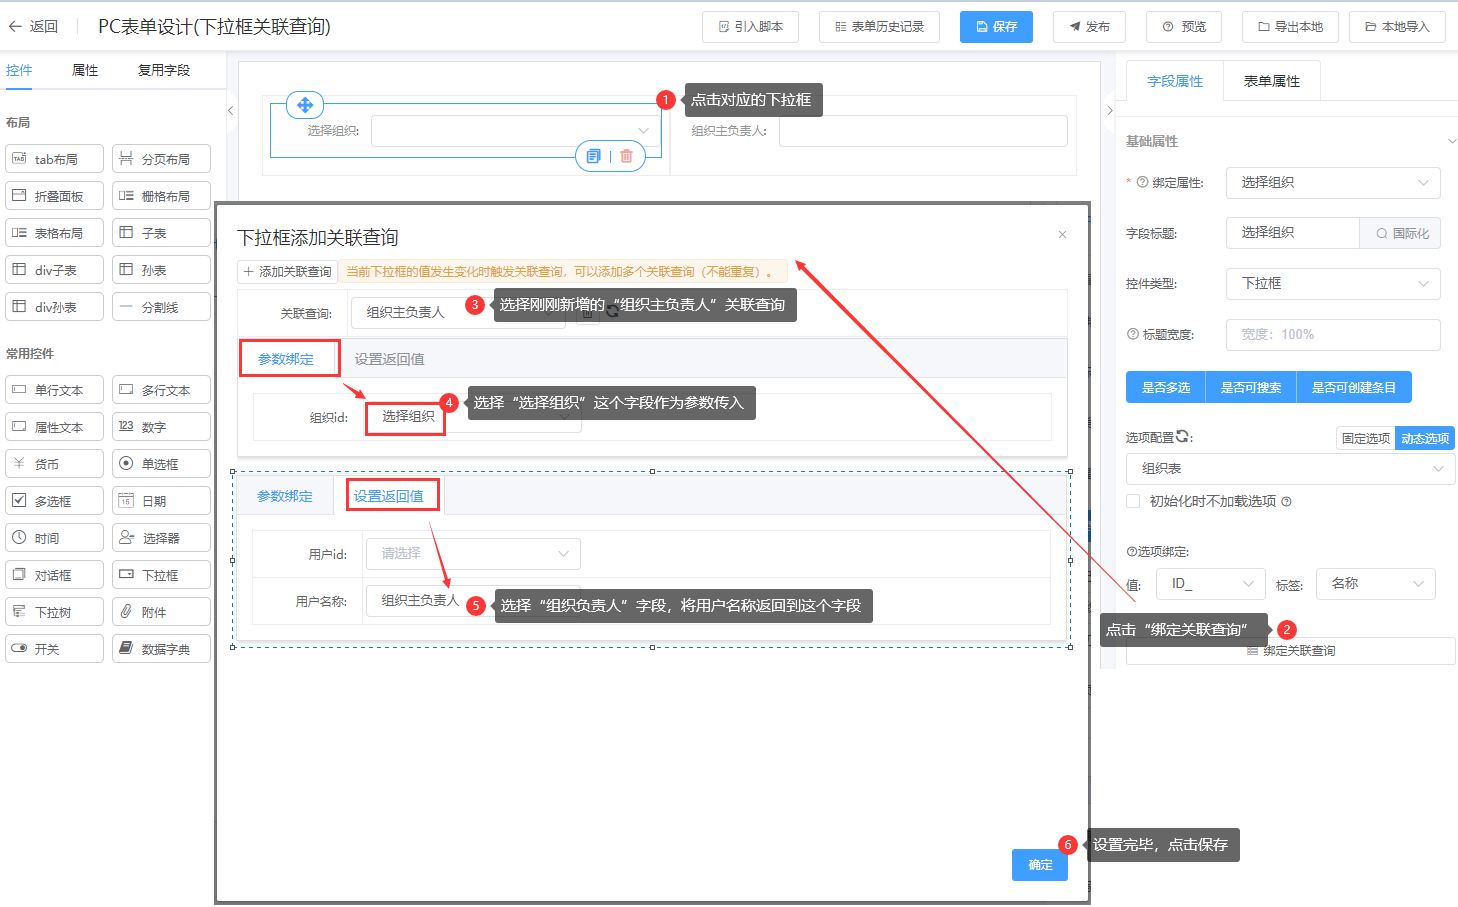Click the 发布 button
Viewport: 1458px width, 907px height.
tap(1089, 27)
